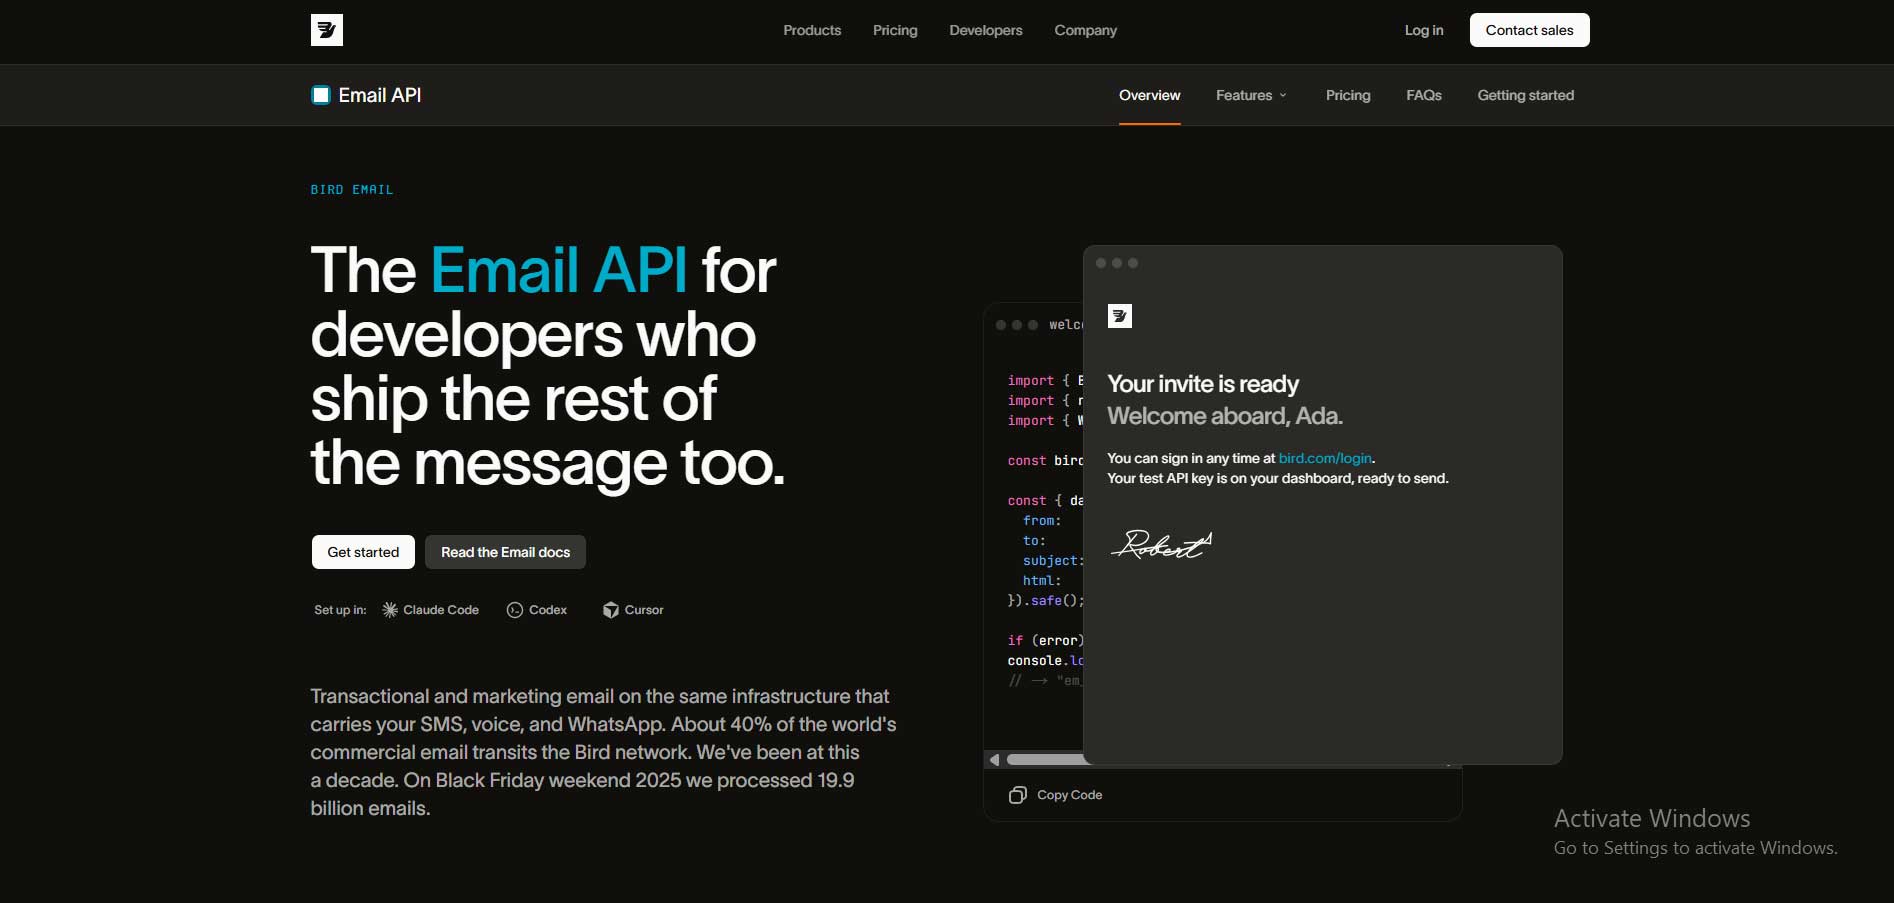Image resolution: width=1894 pixels, height=903 pixels.
Task: Click the BIRD EMAIL label text
Action: pos(352,190)
